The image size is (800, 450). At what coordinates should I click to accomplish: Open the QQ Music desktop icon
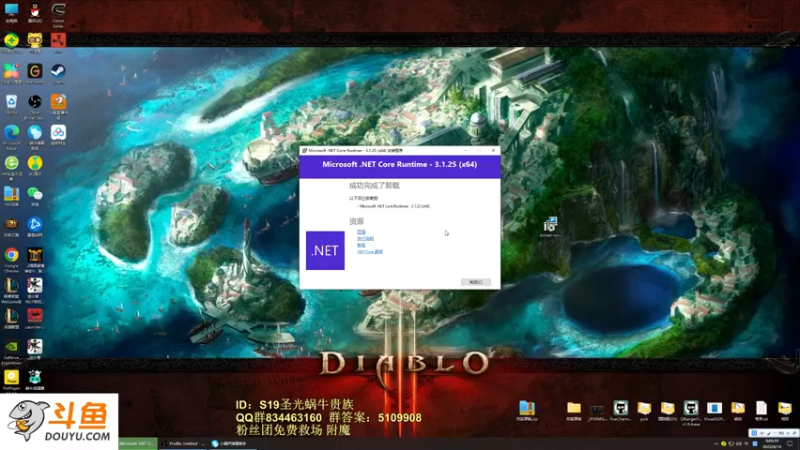(x=35, y=165)
